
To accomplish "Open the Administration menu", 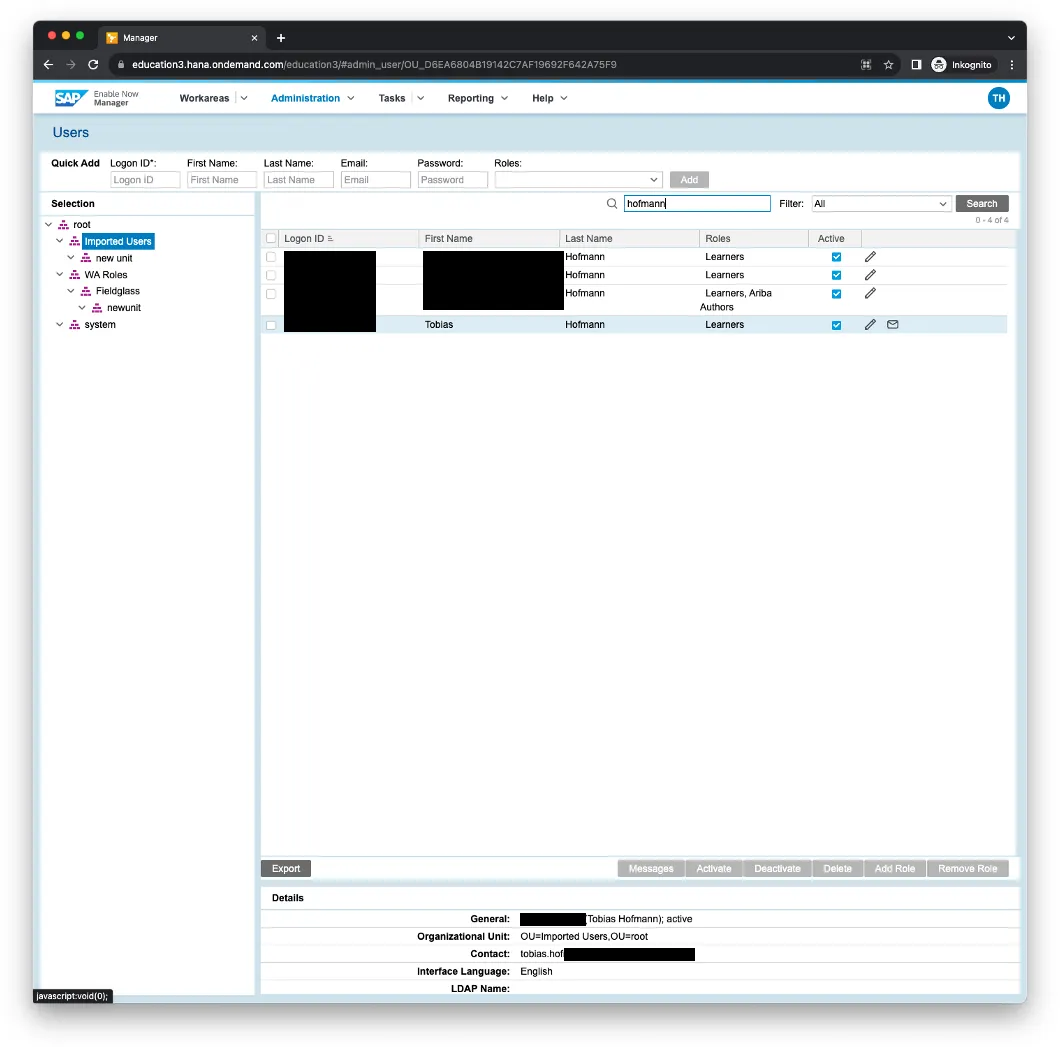I will click(312, 98).
